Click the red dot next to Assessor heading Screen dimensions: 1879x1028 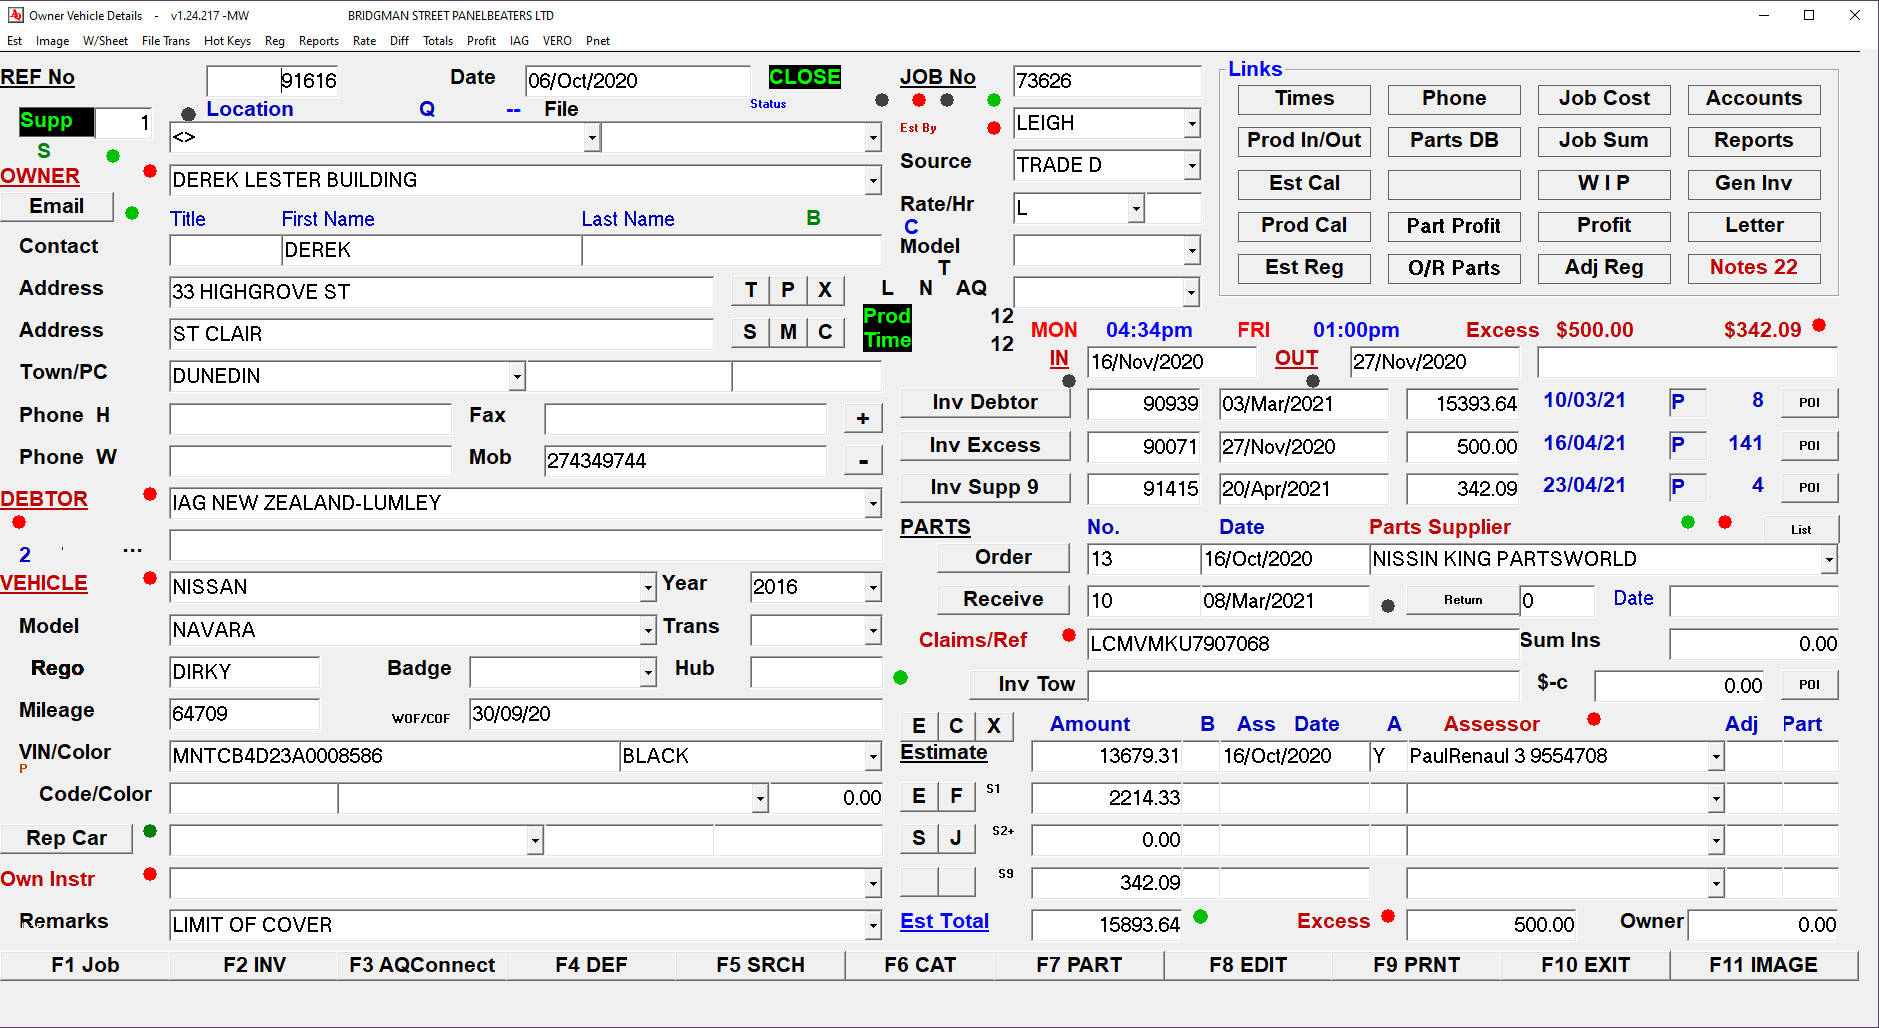click(1594, 719)
